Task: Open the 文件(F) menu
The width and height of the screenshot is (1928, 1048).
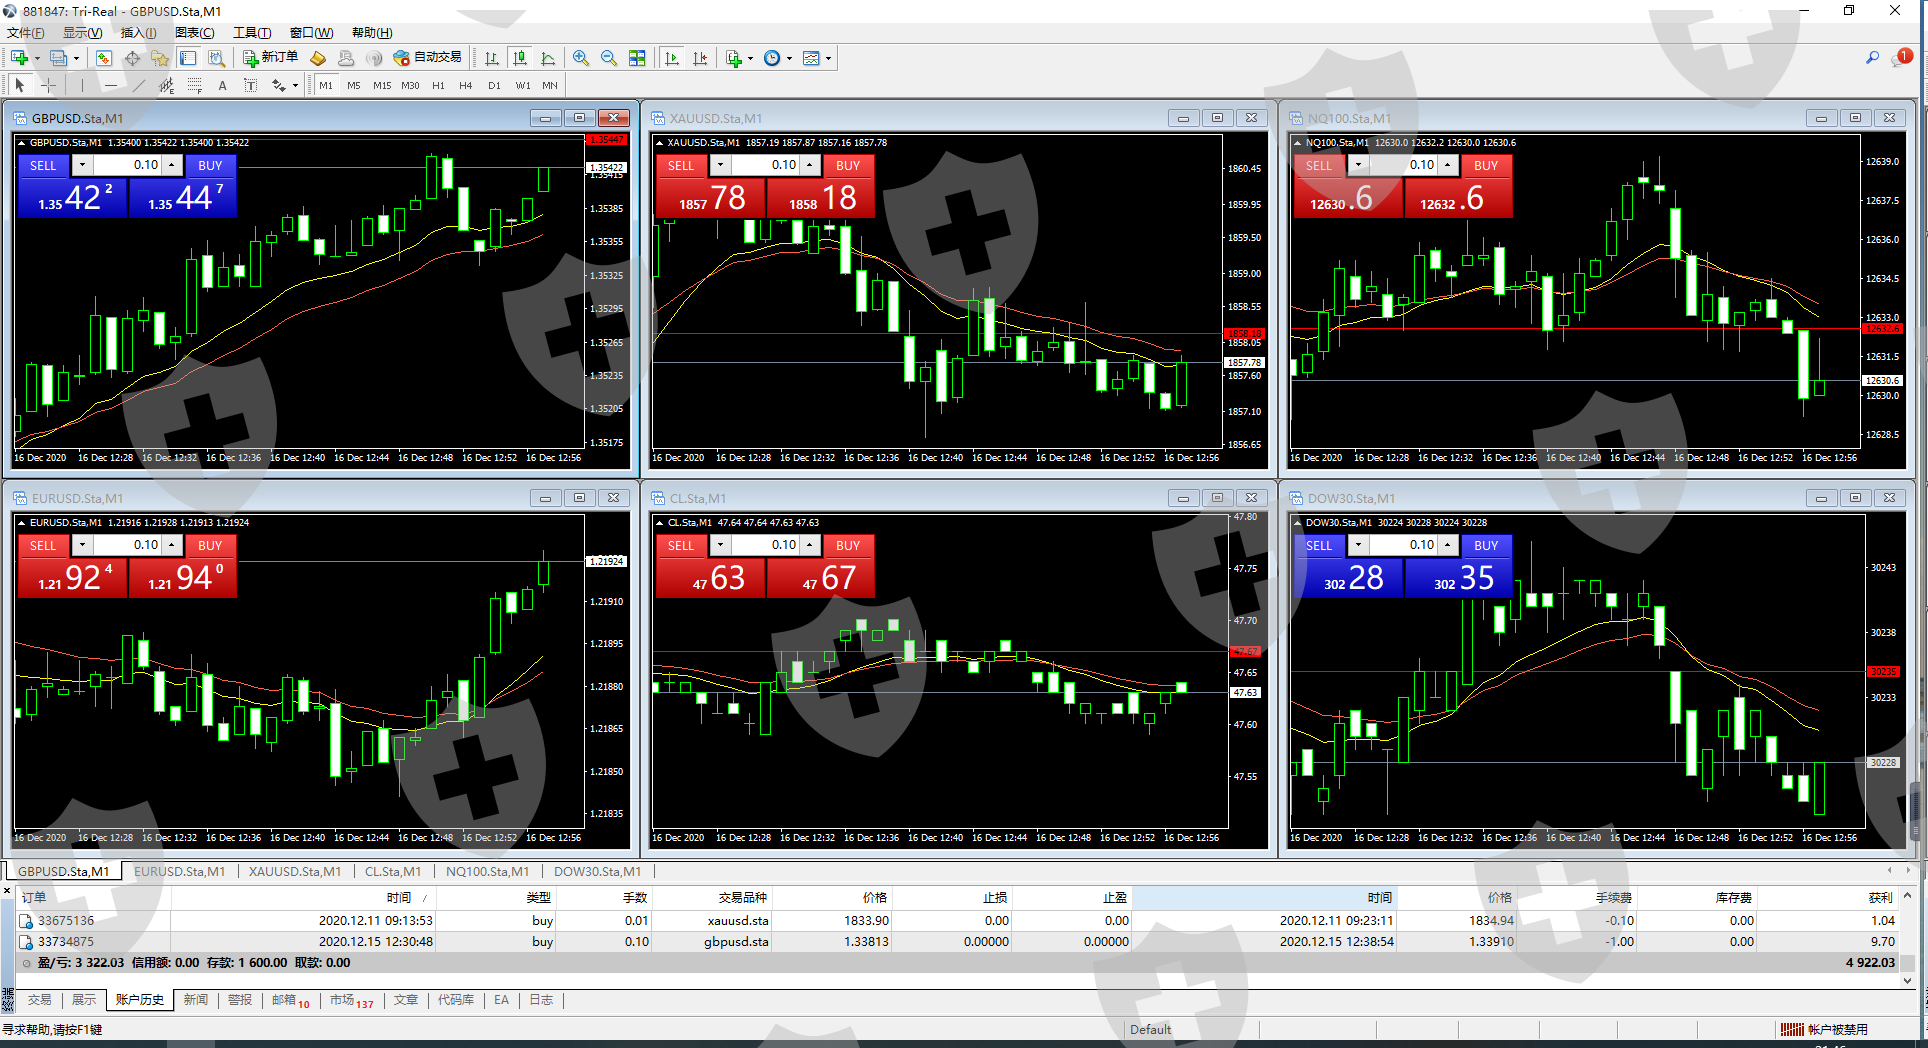Action: tap(25, 33)
